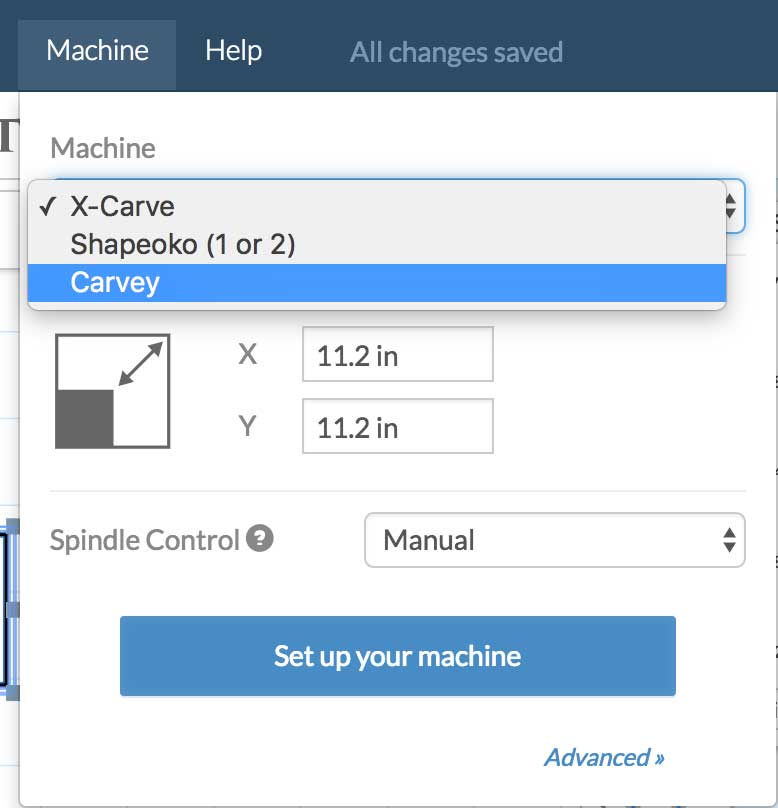The width and height of the screenshot is (778, 808).
Task: Click the Machine section heading
Action: pos(103,148)
